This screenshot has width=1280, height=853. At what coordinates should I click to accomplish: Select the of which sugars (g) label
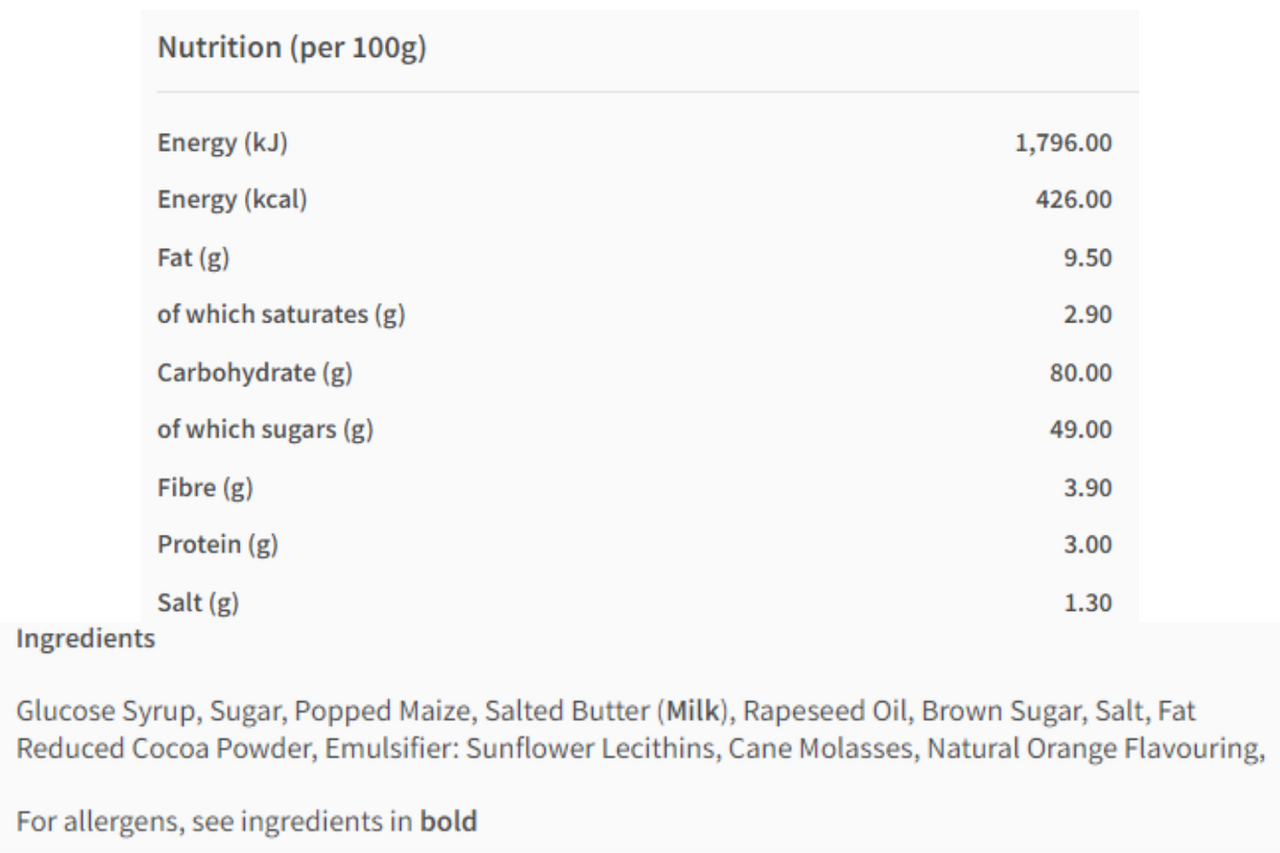265,430
